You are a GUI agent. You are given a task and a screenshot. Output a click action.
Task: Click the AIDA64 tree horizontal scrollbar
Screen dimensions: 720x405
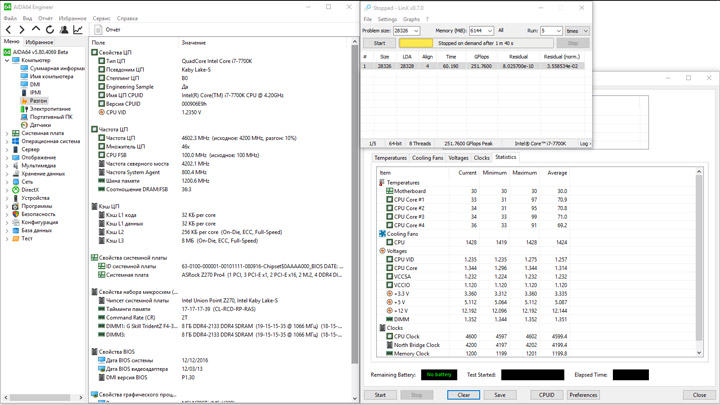coord(41,397)
